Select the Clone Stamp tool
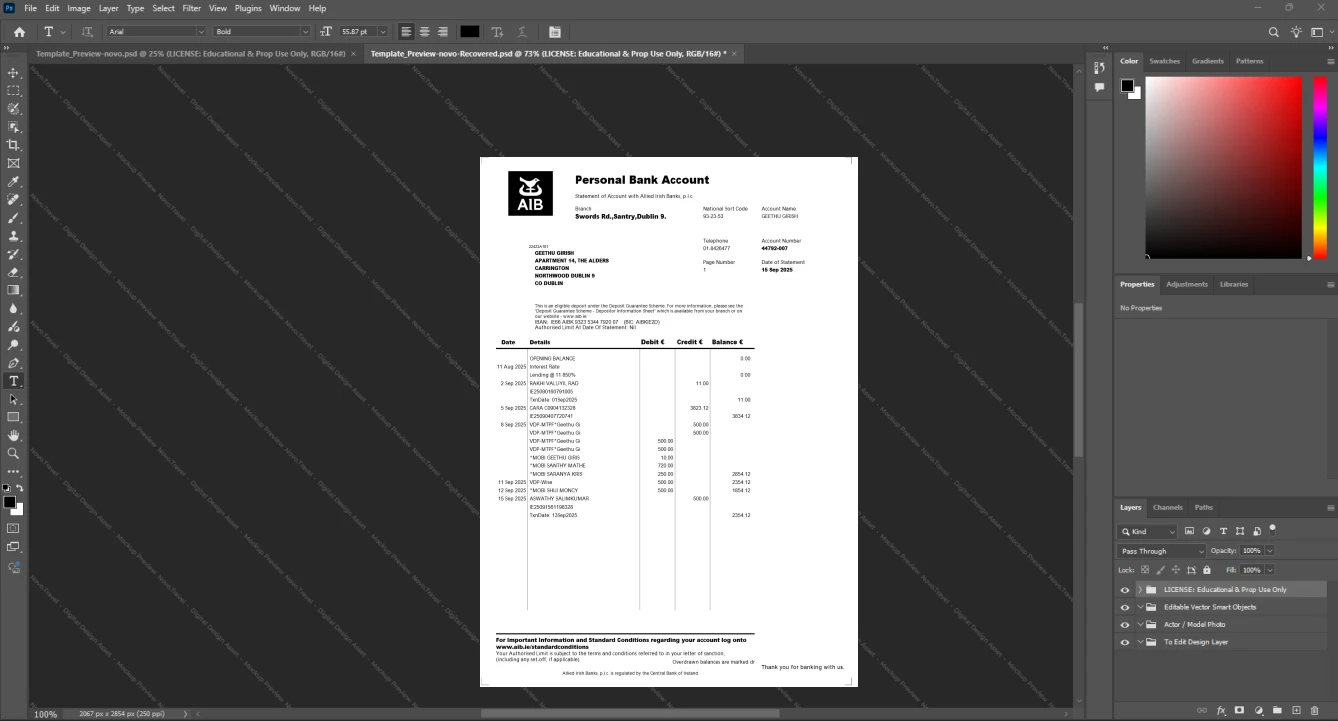 pos(14,236)
